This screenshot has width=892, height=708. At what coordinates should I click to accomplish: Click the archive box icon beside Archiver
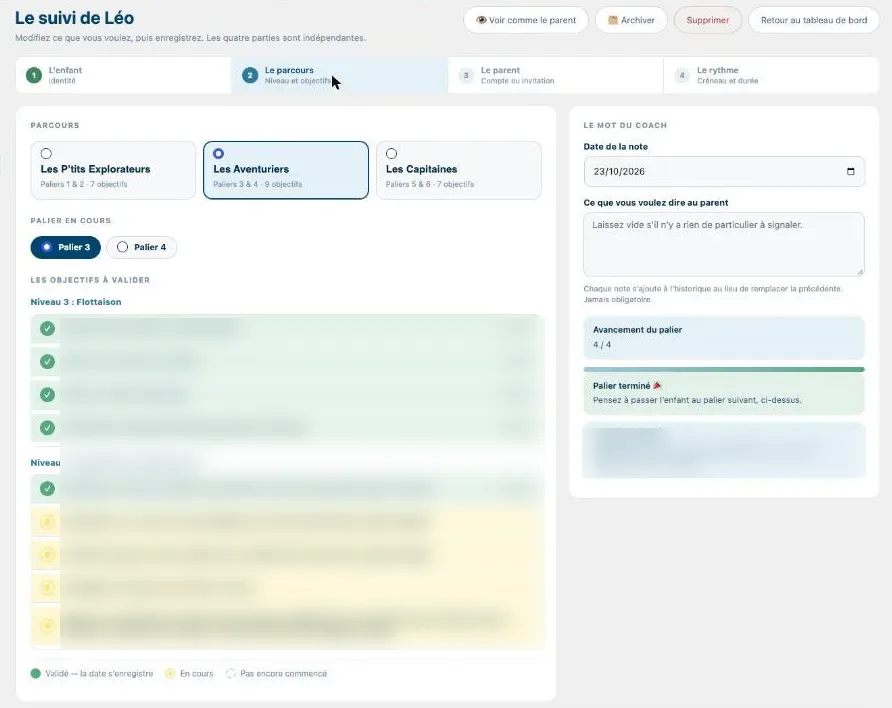pos(613,20)
